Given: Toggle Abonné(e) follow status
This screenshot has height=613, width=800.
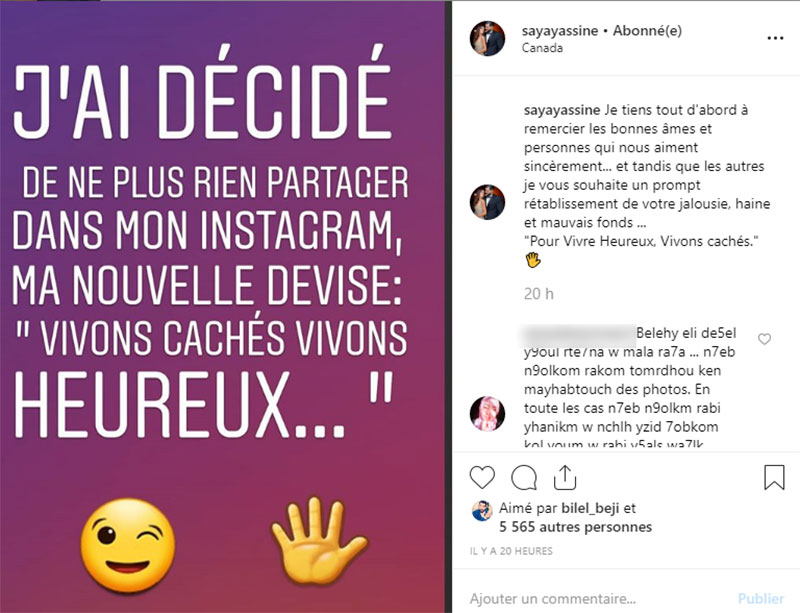Looking at the screenshot, I should (x=647, y=31).
